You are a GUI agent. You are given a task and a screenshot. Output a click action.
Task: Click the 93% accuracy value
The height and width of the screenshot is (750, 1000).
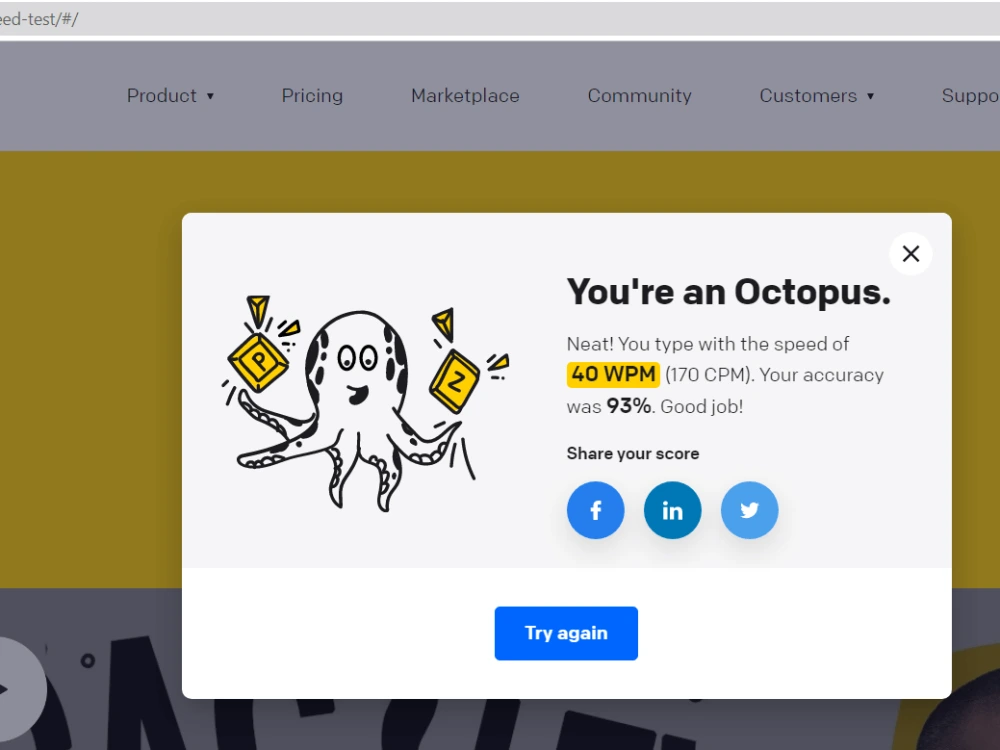pyautogui.click(x=628, y=406)
